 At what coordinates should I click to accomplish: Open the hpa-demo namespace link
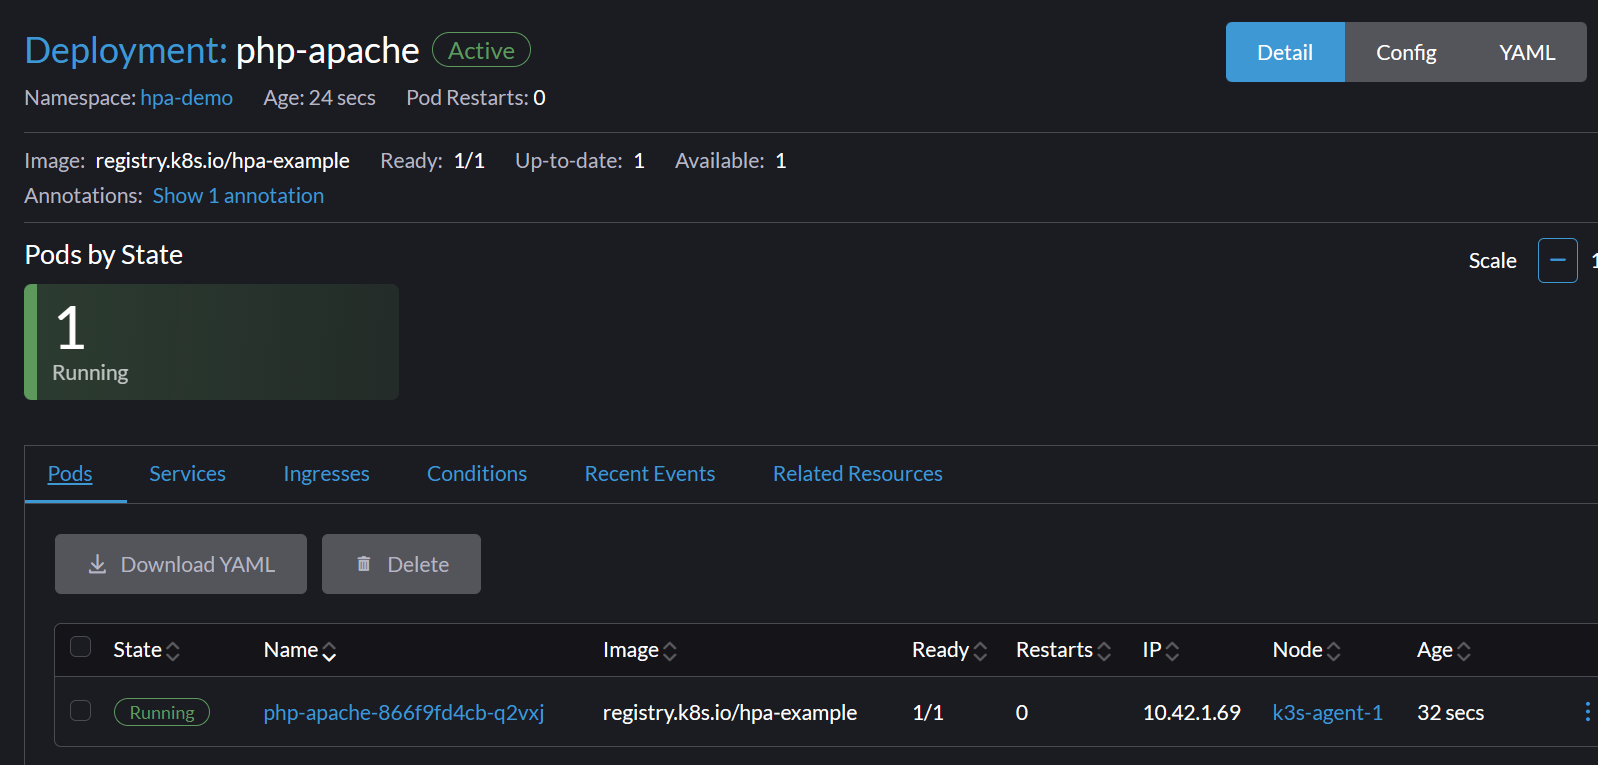(186, 98)
